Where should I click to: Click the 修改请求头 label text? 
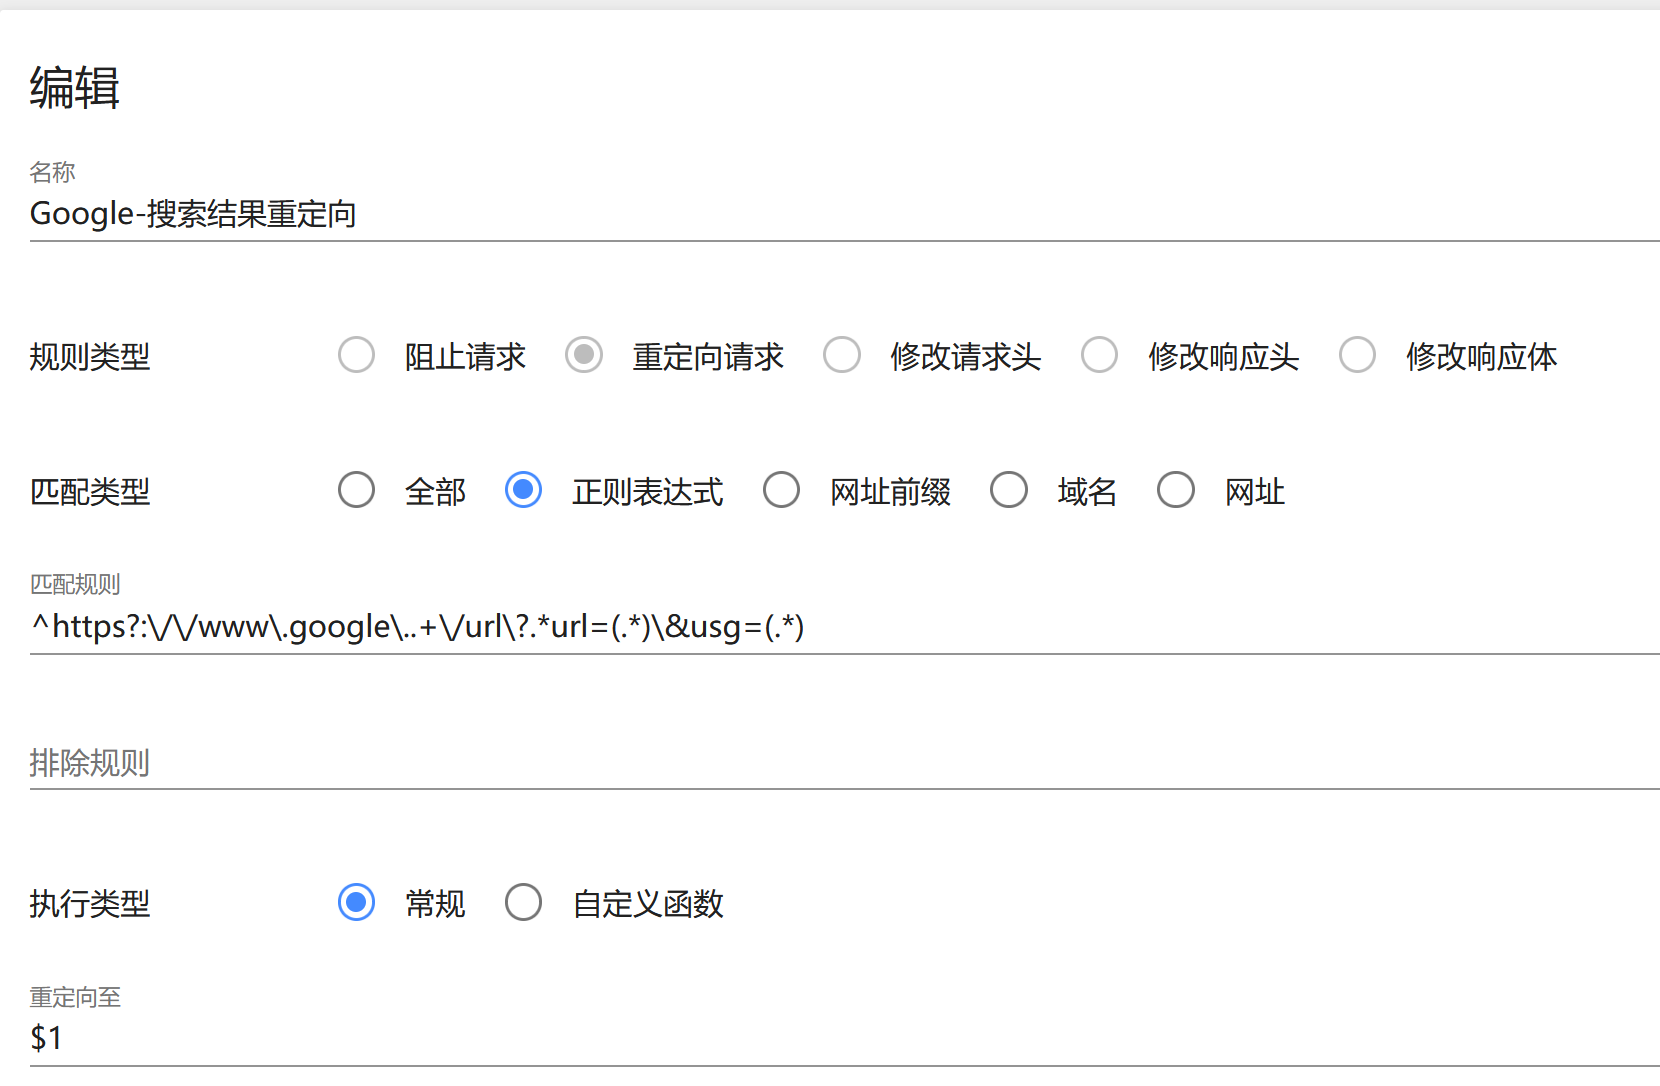(966, 357)
